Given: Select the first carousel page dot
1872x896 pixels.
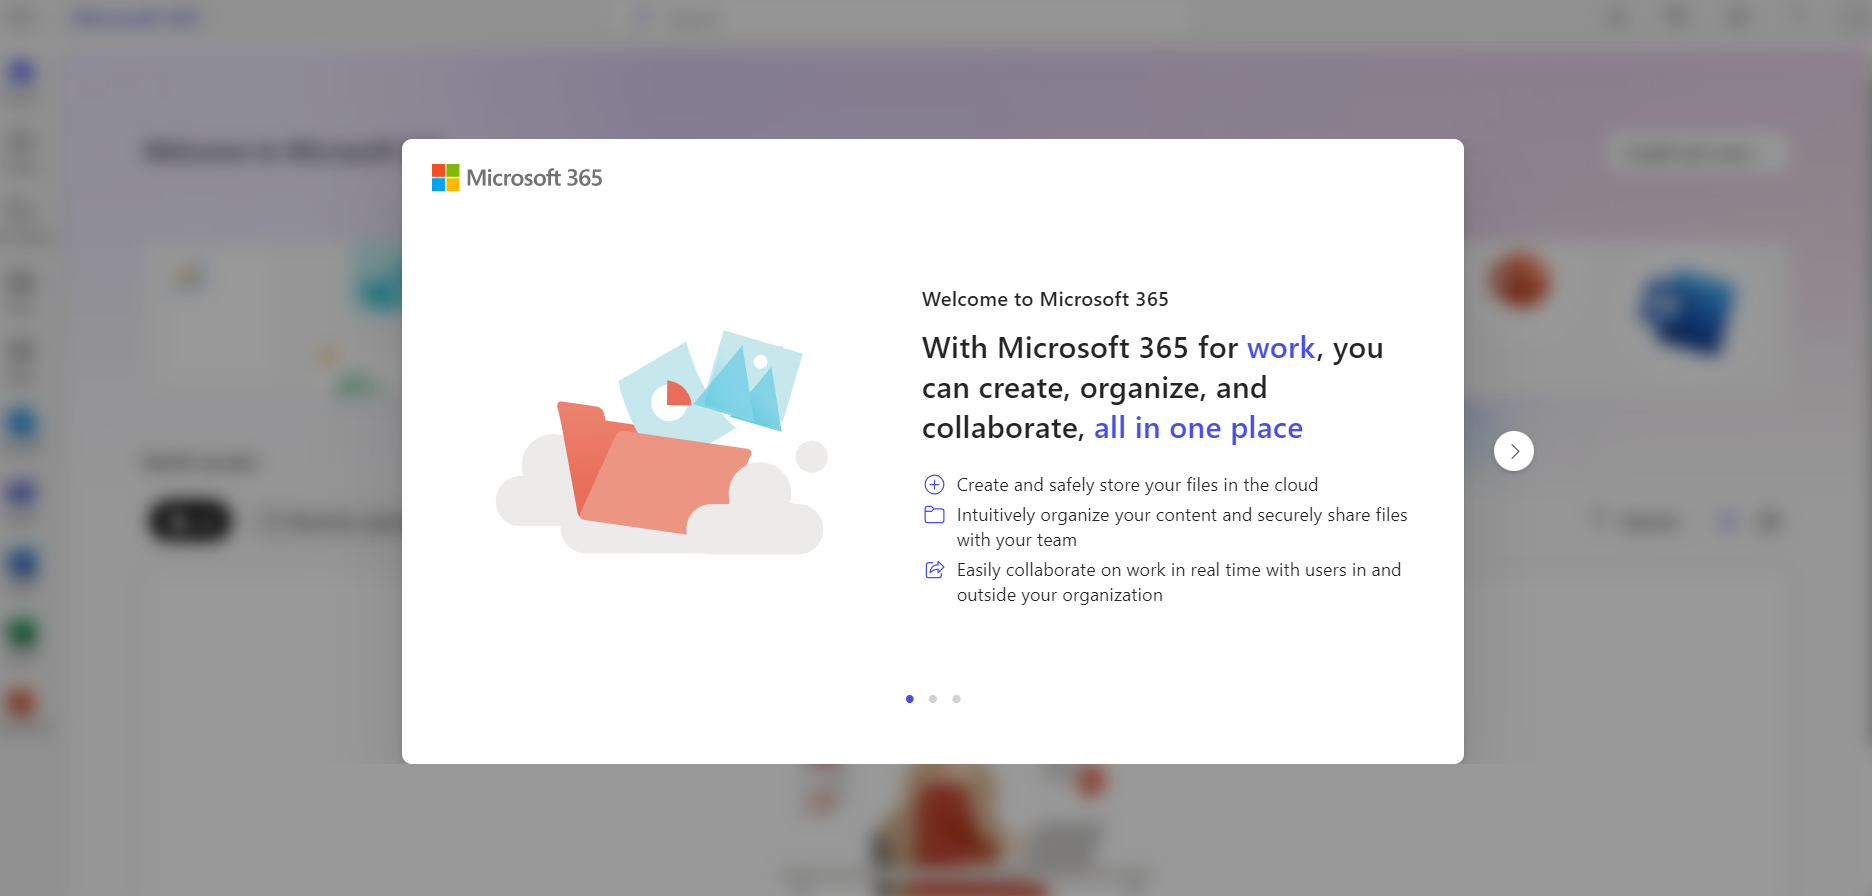Looking at the screenshot, I should (909, 699).
